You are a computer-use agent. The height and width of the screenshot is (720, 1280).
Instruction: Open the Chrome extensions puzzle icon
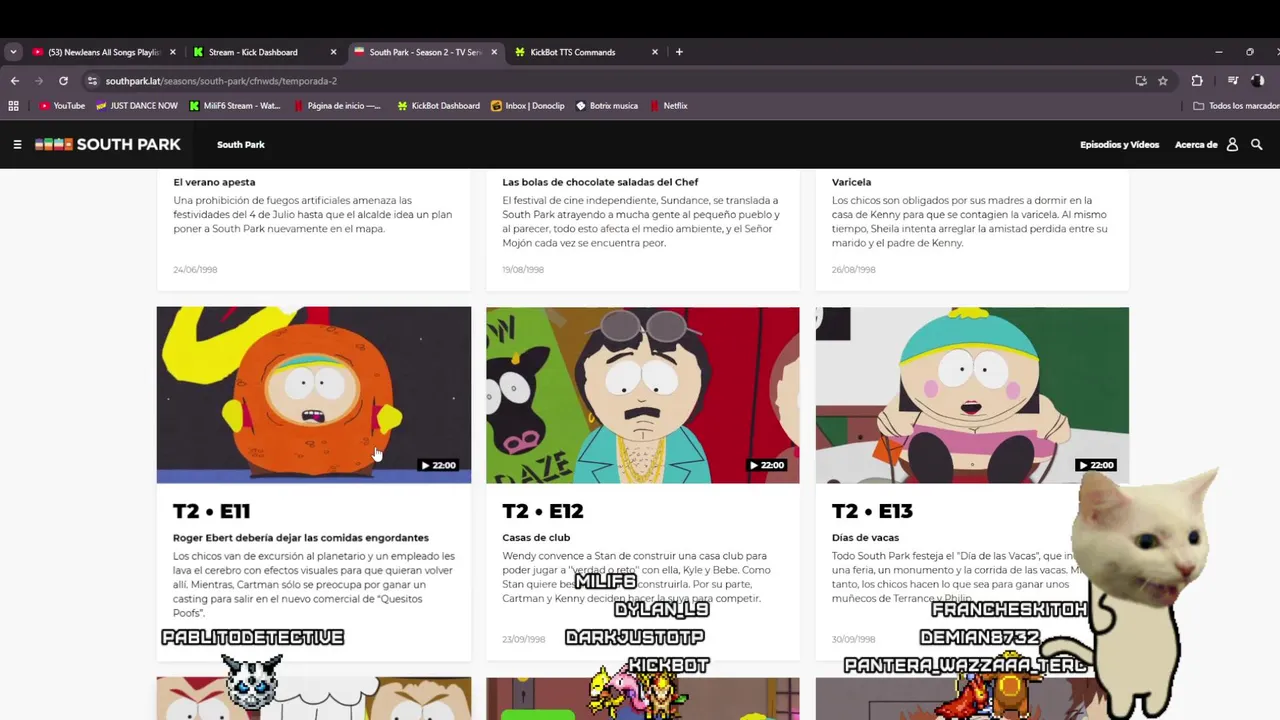(1197, 81)
